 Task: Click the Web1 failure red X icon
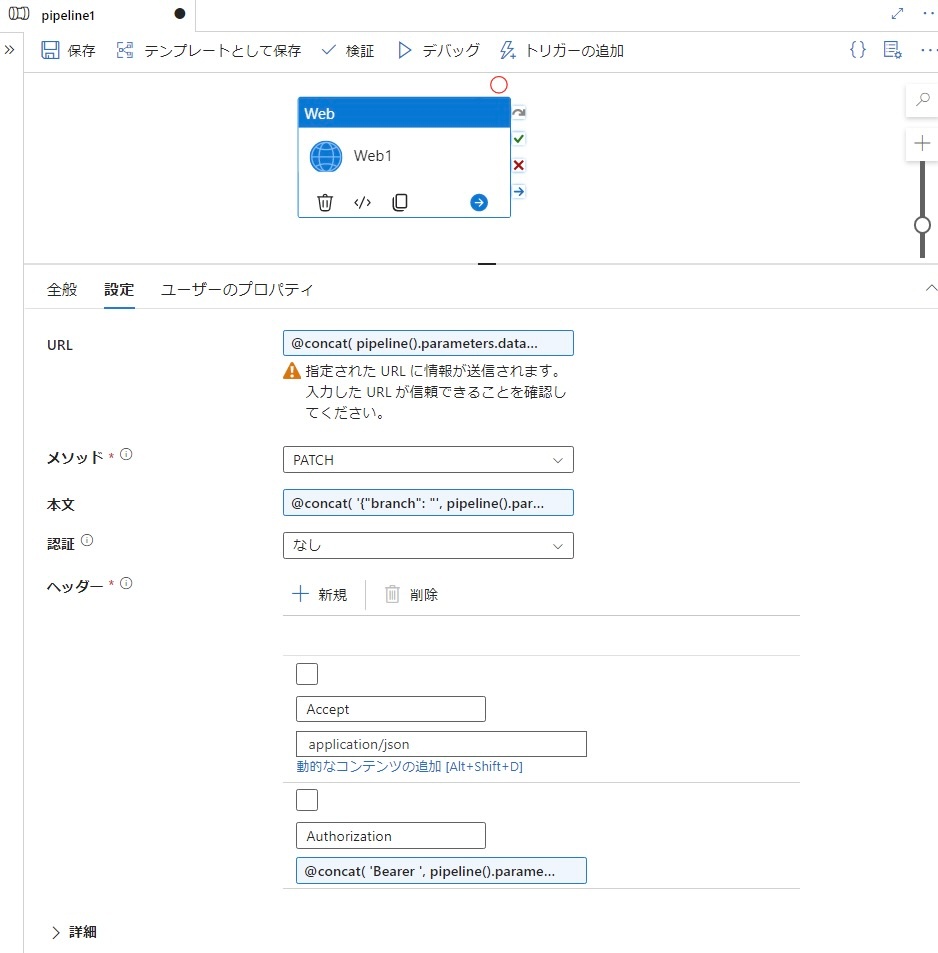pos(519,165)
